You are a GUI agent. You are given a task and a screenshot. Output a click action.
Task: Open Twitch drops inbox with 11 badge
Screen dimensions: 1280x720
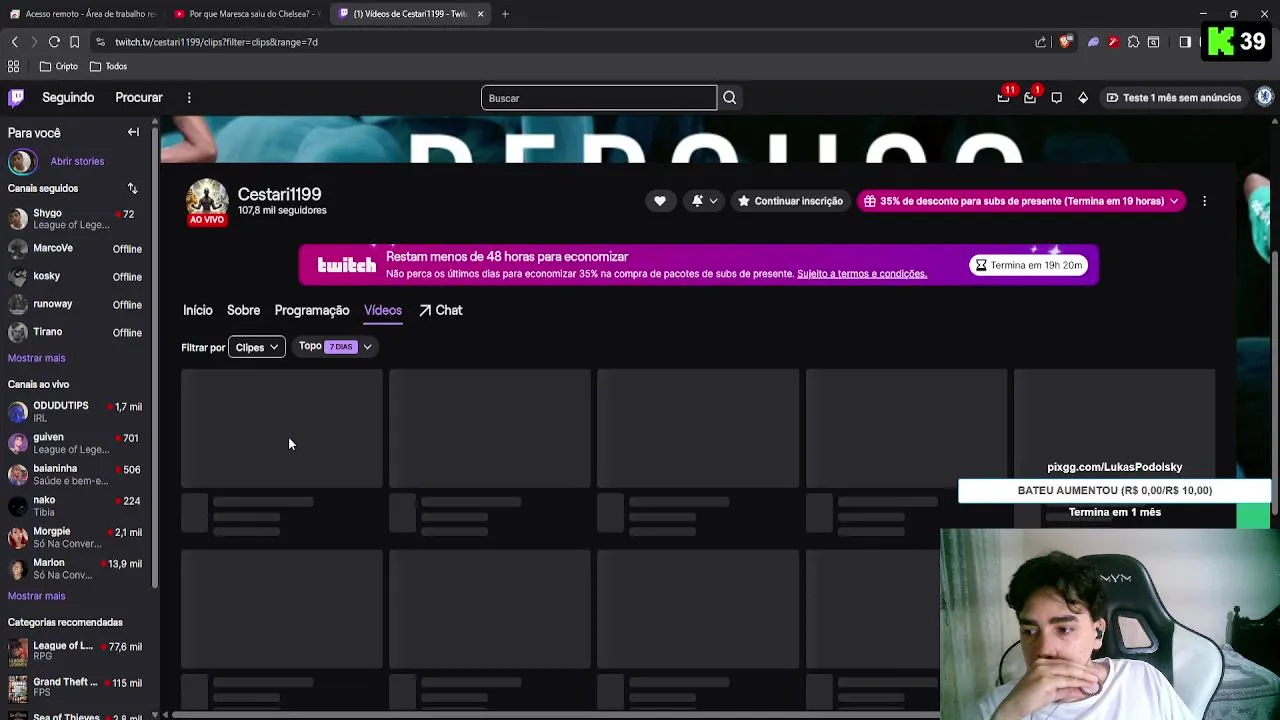pos(1003,97)
